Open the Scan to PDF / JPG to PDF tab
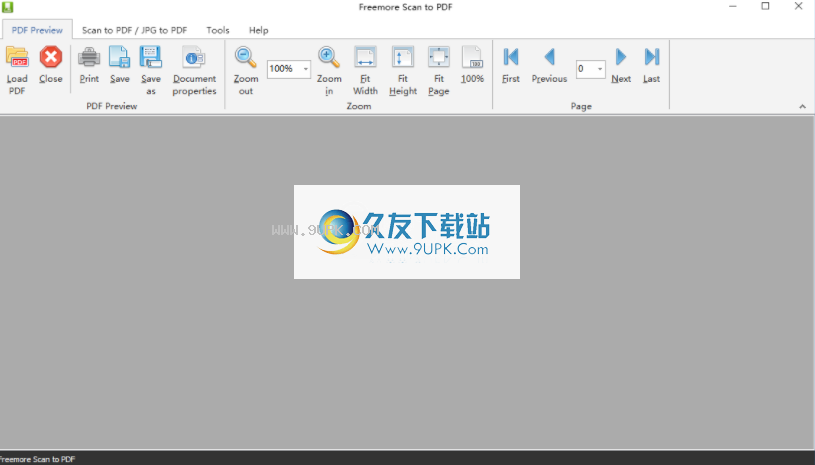Viewport: 815px width, 465px height. 134,30
